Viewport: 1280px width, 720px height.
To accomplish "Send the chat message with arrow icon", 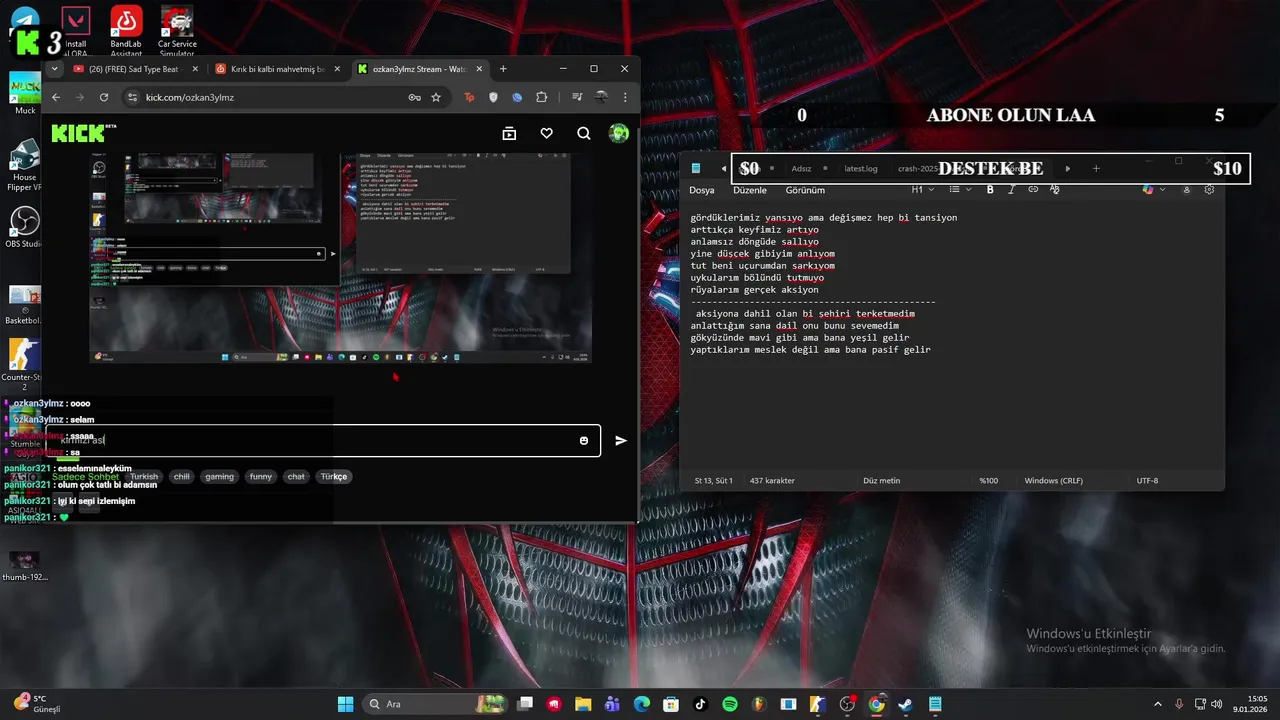I will [x=621, y=440].
